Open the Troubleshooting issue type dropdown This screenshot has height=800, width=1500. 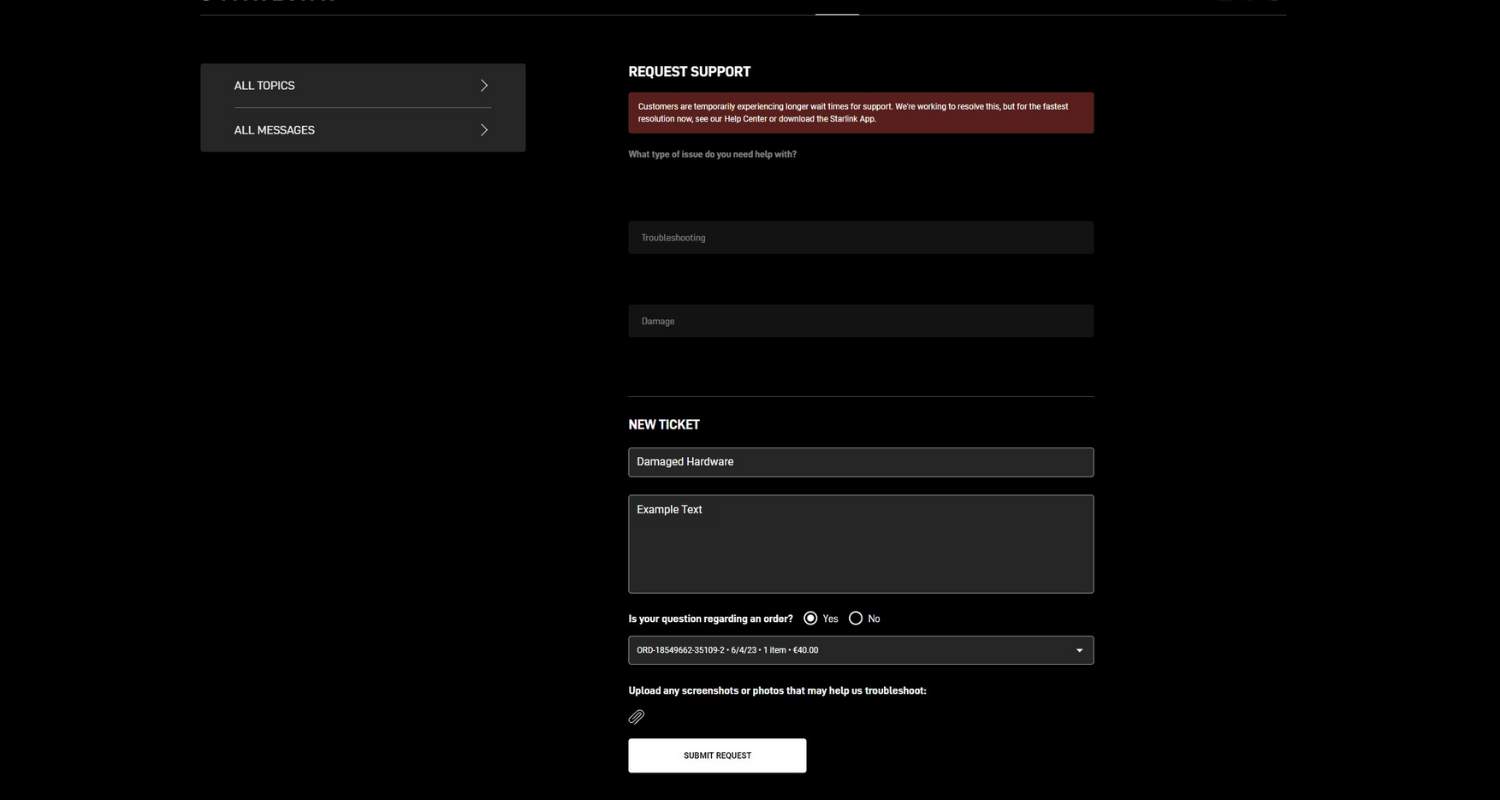coord(860,238)
